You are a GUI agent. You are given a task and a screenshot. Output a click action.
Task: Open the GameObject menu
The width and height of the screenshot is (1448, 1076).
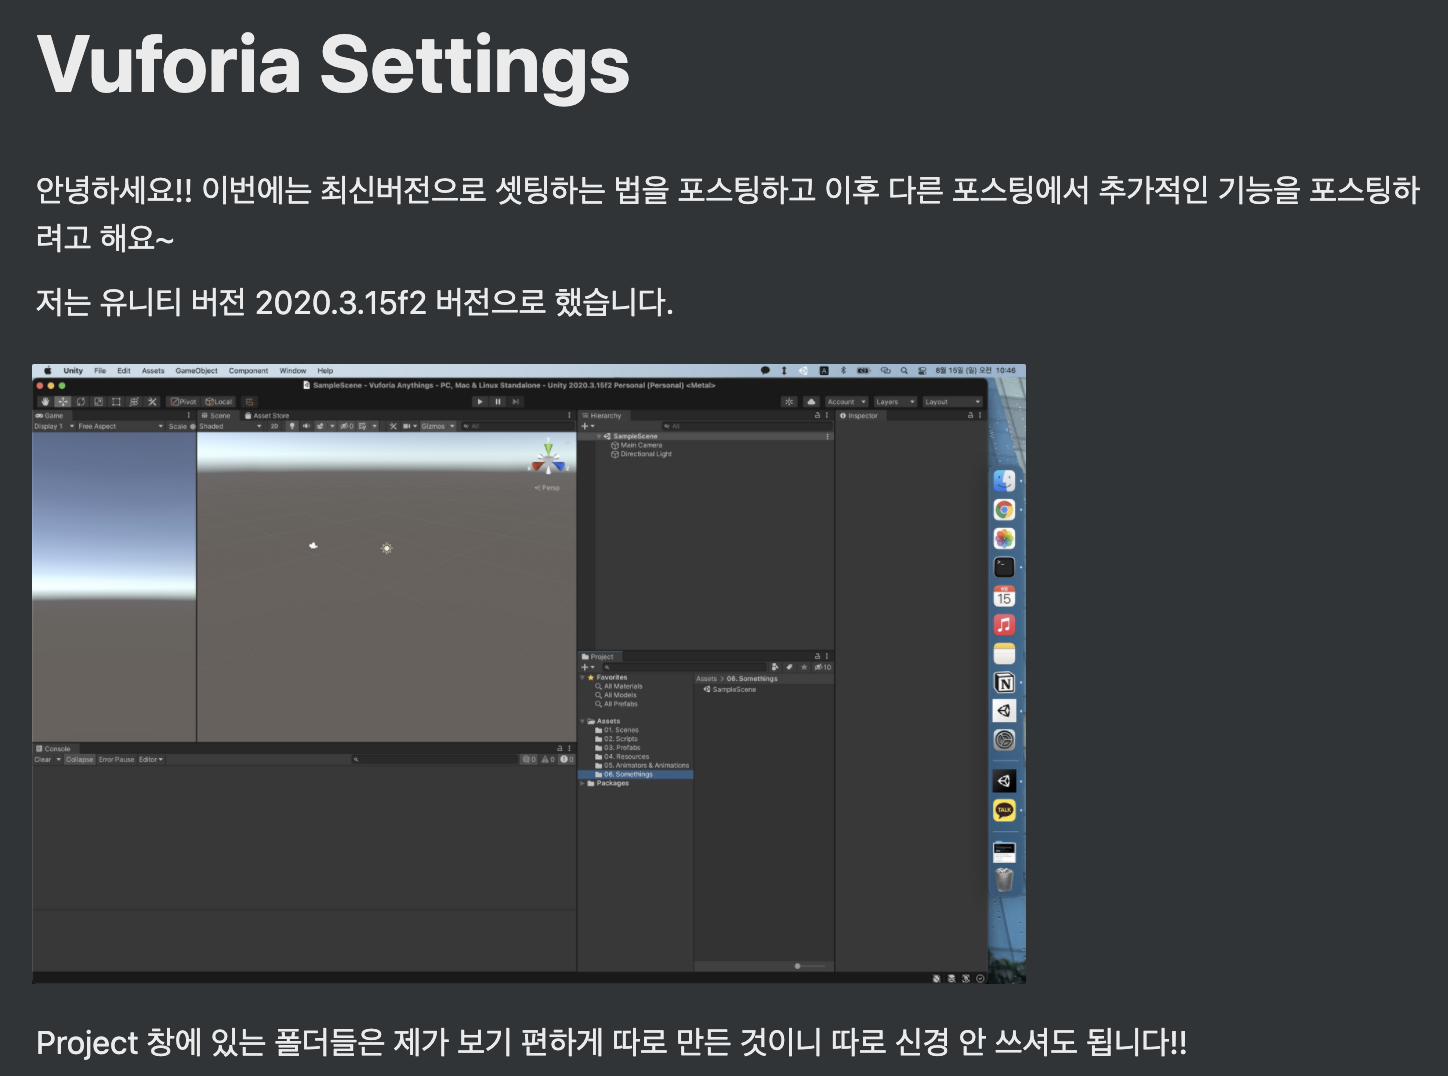pos(196,370)
